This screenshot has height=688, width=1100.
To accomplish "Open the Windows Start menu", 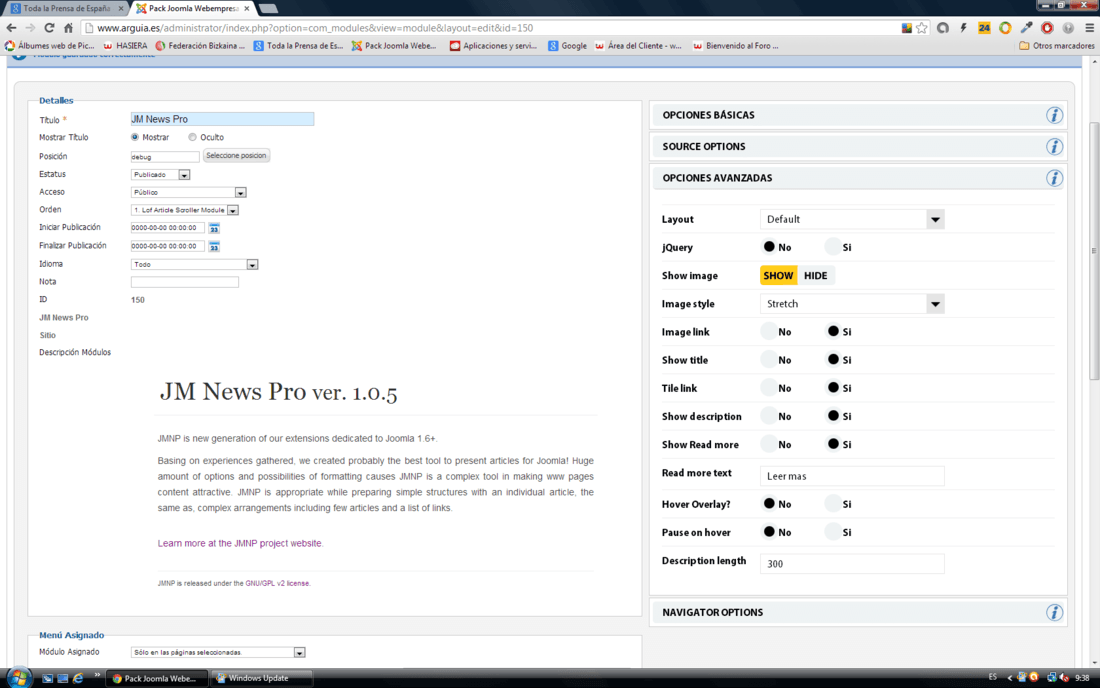I will tap(18, 678).
